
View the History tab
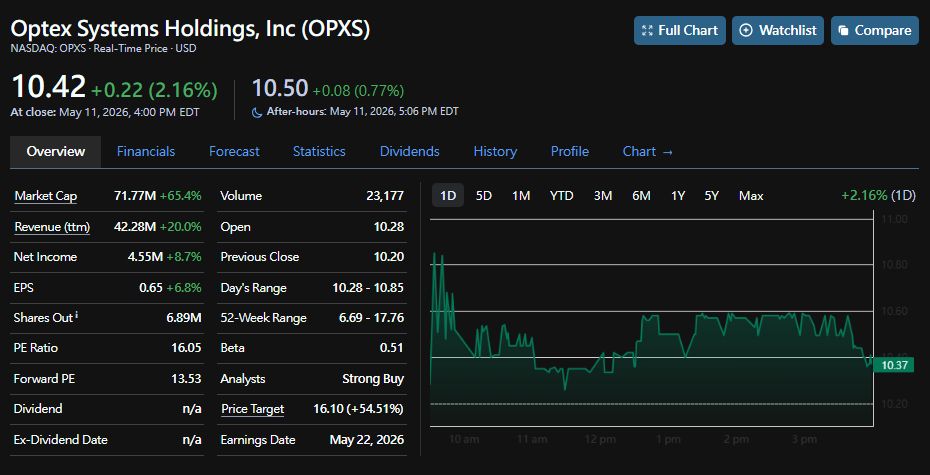pyautogui.click(x=495, y=152)
